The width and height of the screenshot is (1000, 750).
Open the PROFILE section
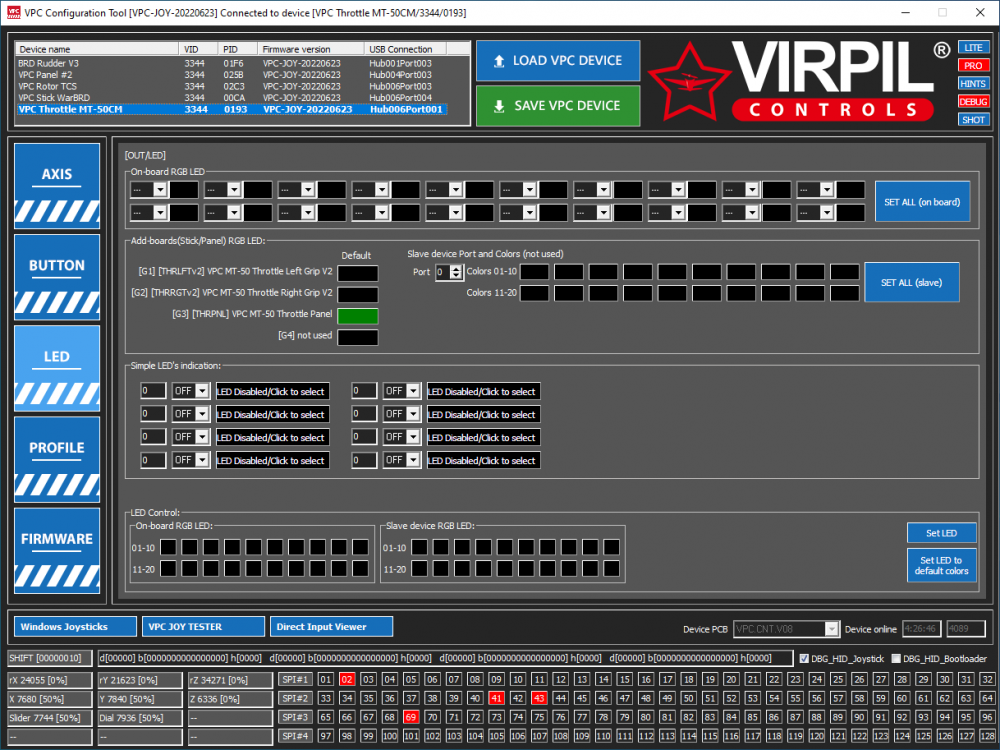coord(57,459)
